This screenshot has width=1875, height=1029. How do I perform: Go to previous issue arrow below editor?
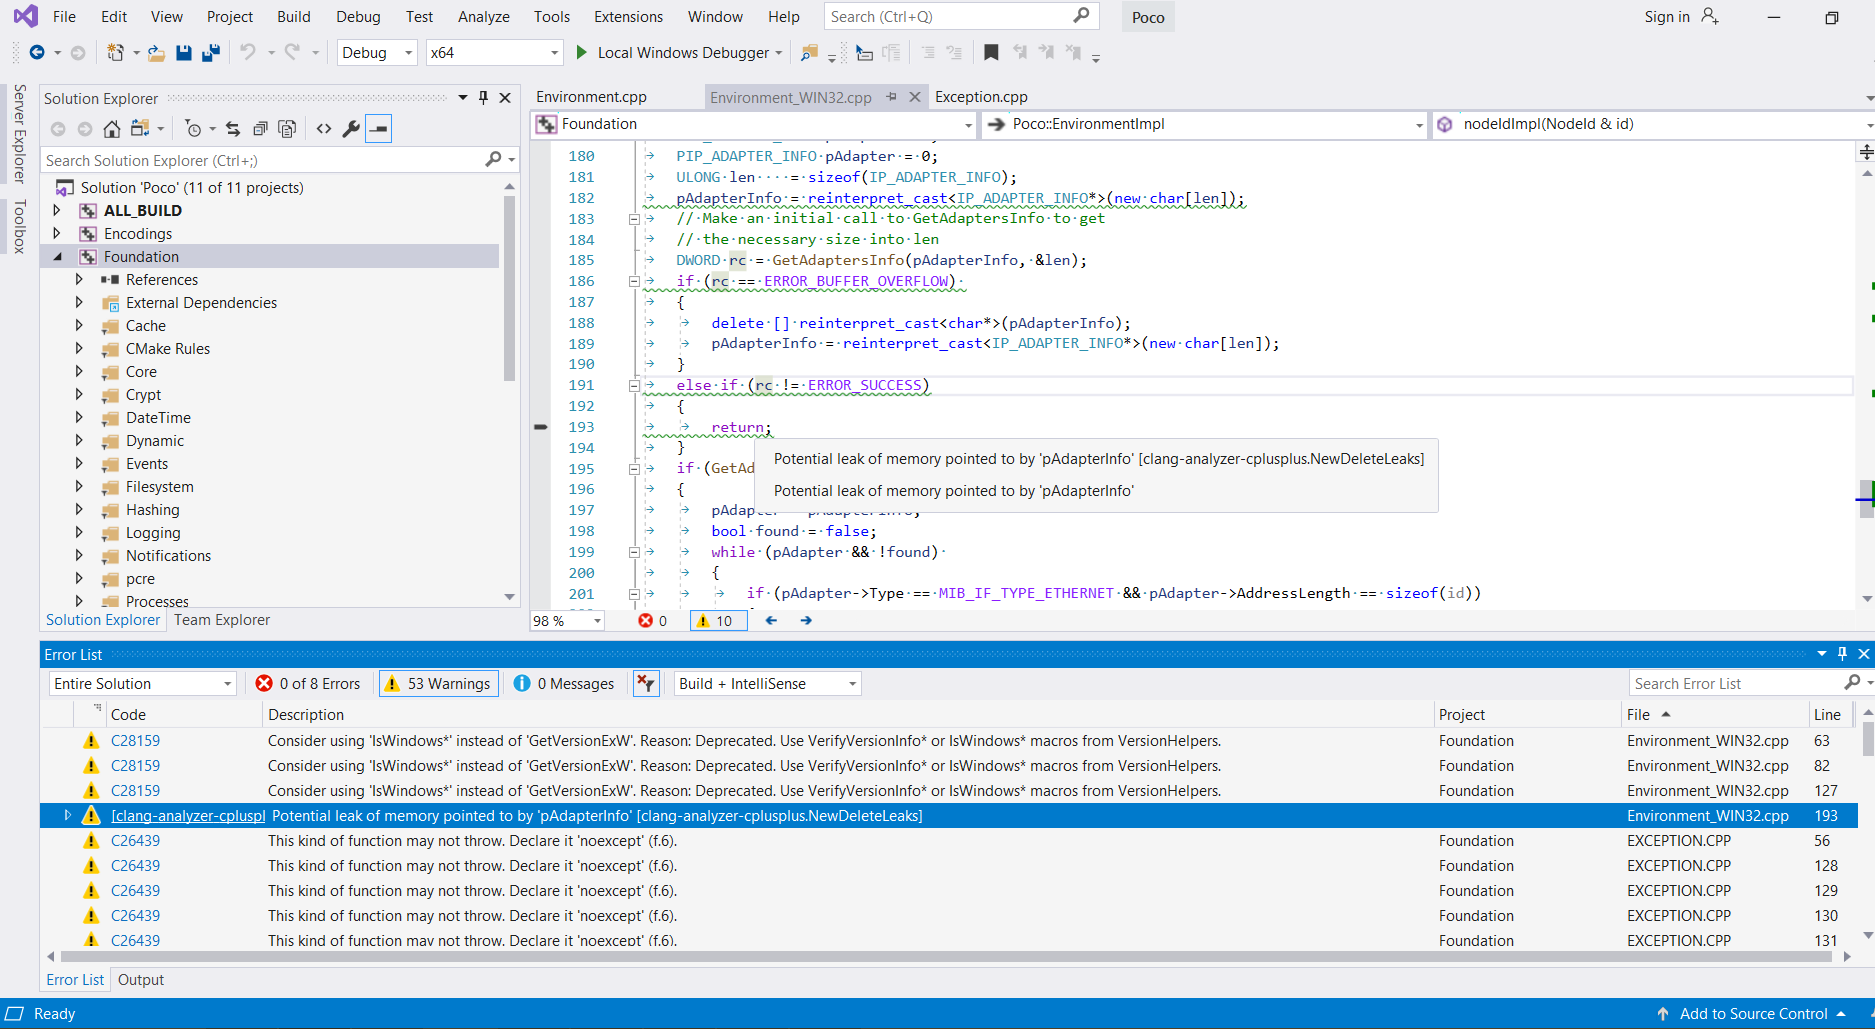click(771, 620)
